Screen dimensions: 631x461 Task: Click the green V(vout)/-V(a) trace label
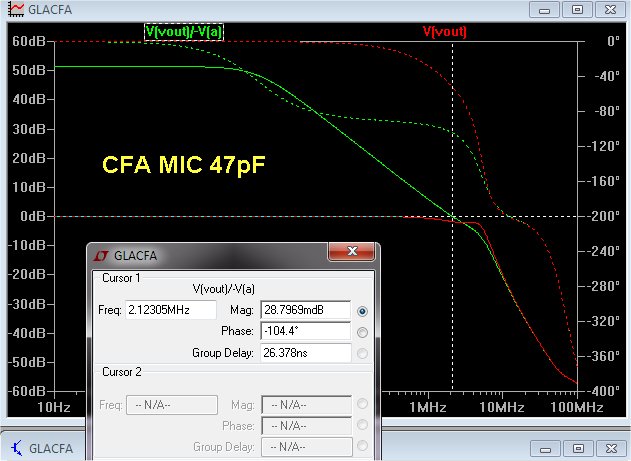point(184,32)
